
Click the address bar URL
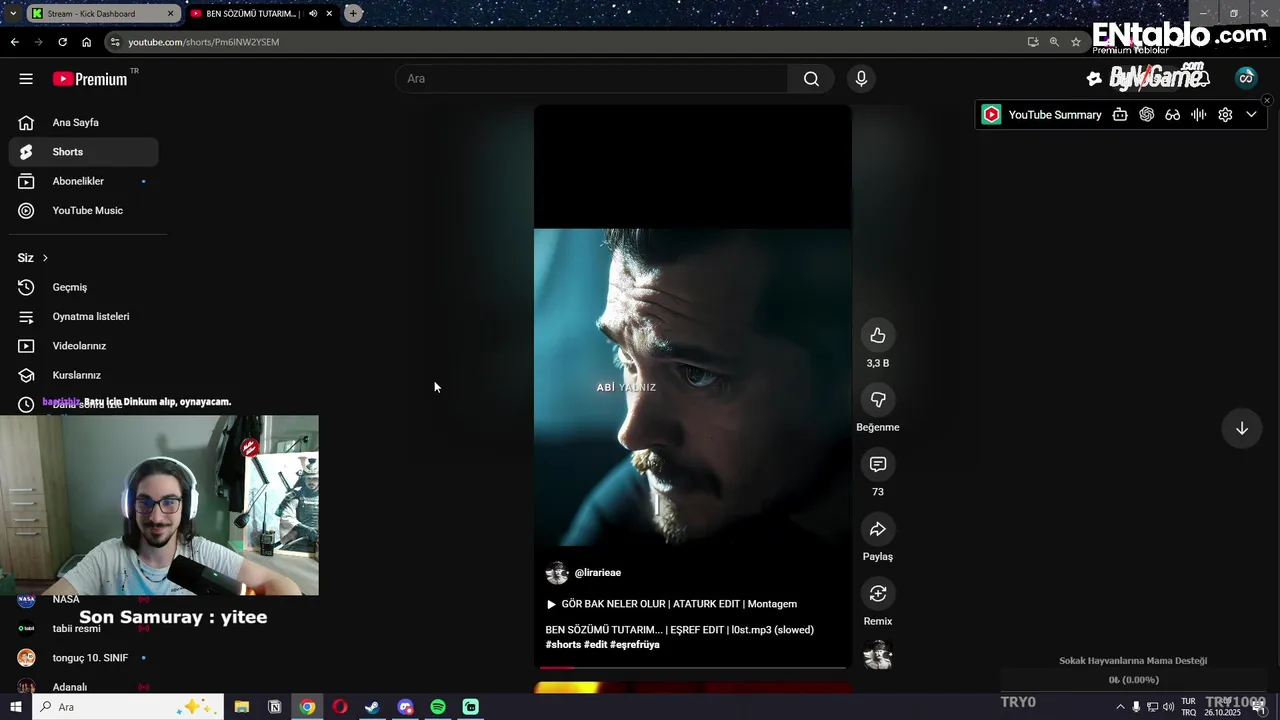(204, 42)
